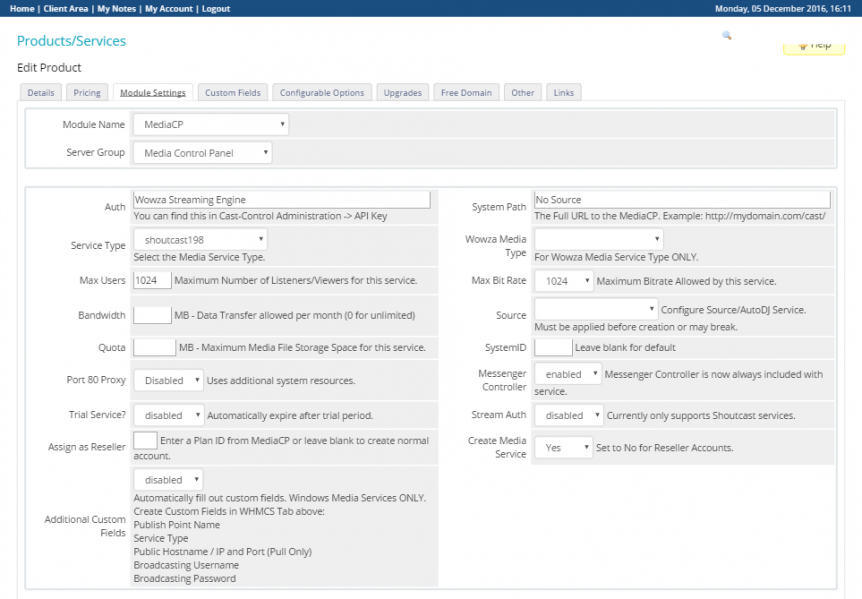Expand the Stream Auth dropdown
Viewport: 862px width, 599px height.
(568, 415)
